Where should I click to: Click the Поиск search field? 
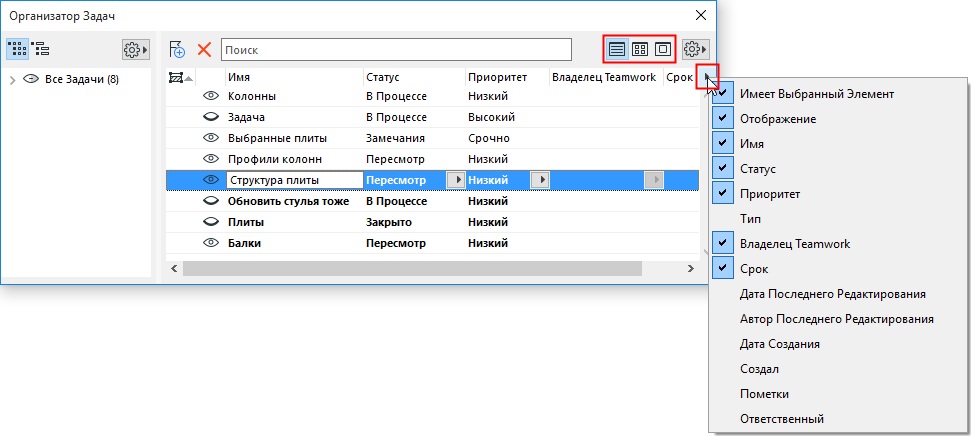396,50
